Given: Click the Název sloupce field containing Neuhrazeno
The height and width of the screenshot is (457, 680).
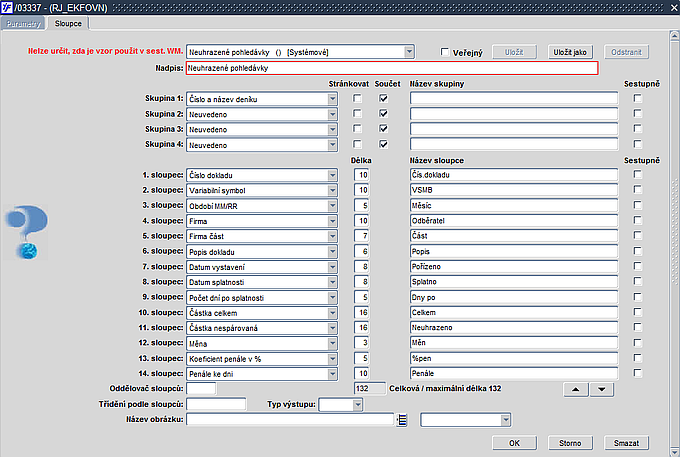Looking at the screenshot, I should 514,327.
